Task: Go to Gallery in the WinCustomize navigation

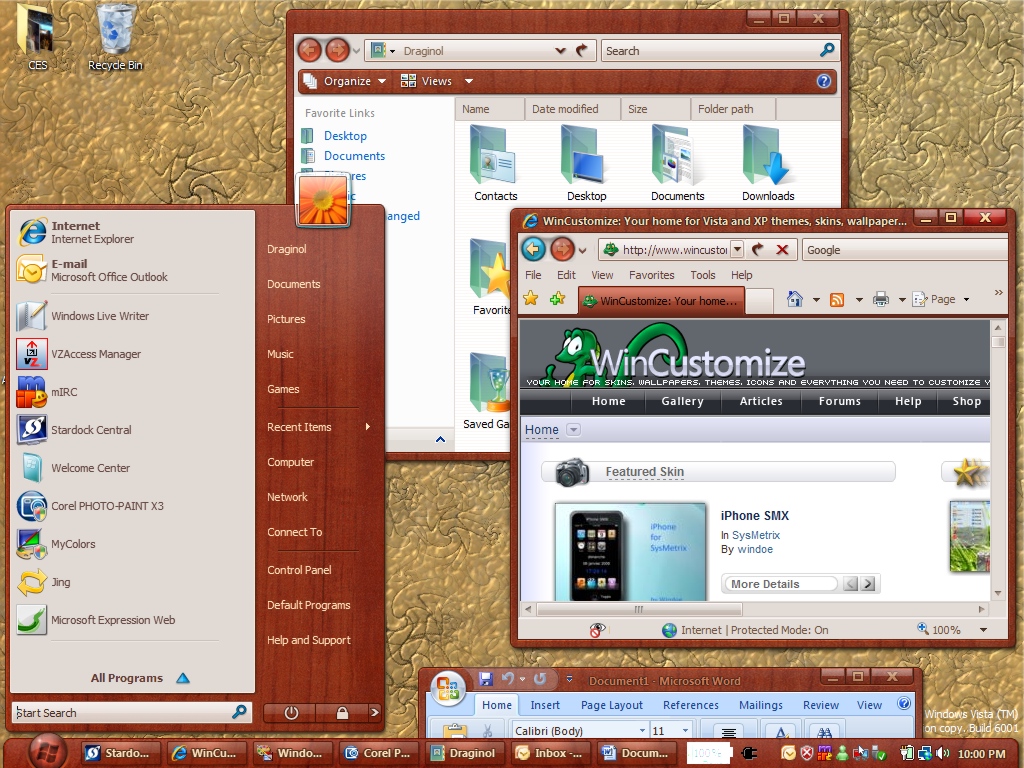Action: (682, 401)
